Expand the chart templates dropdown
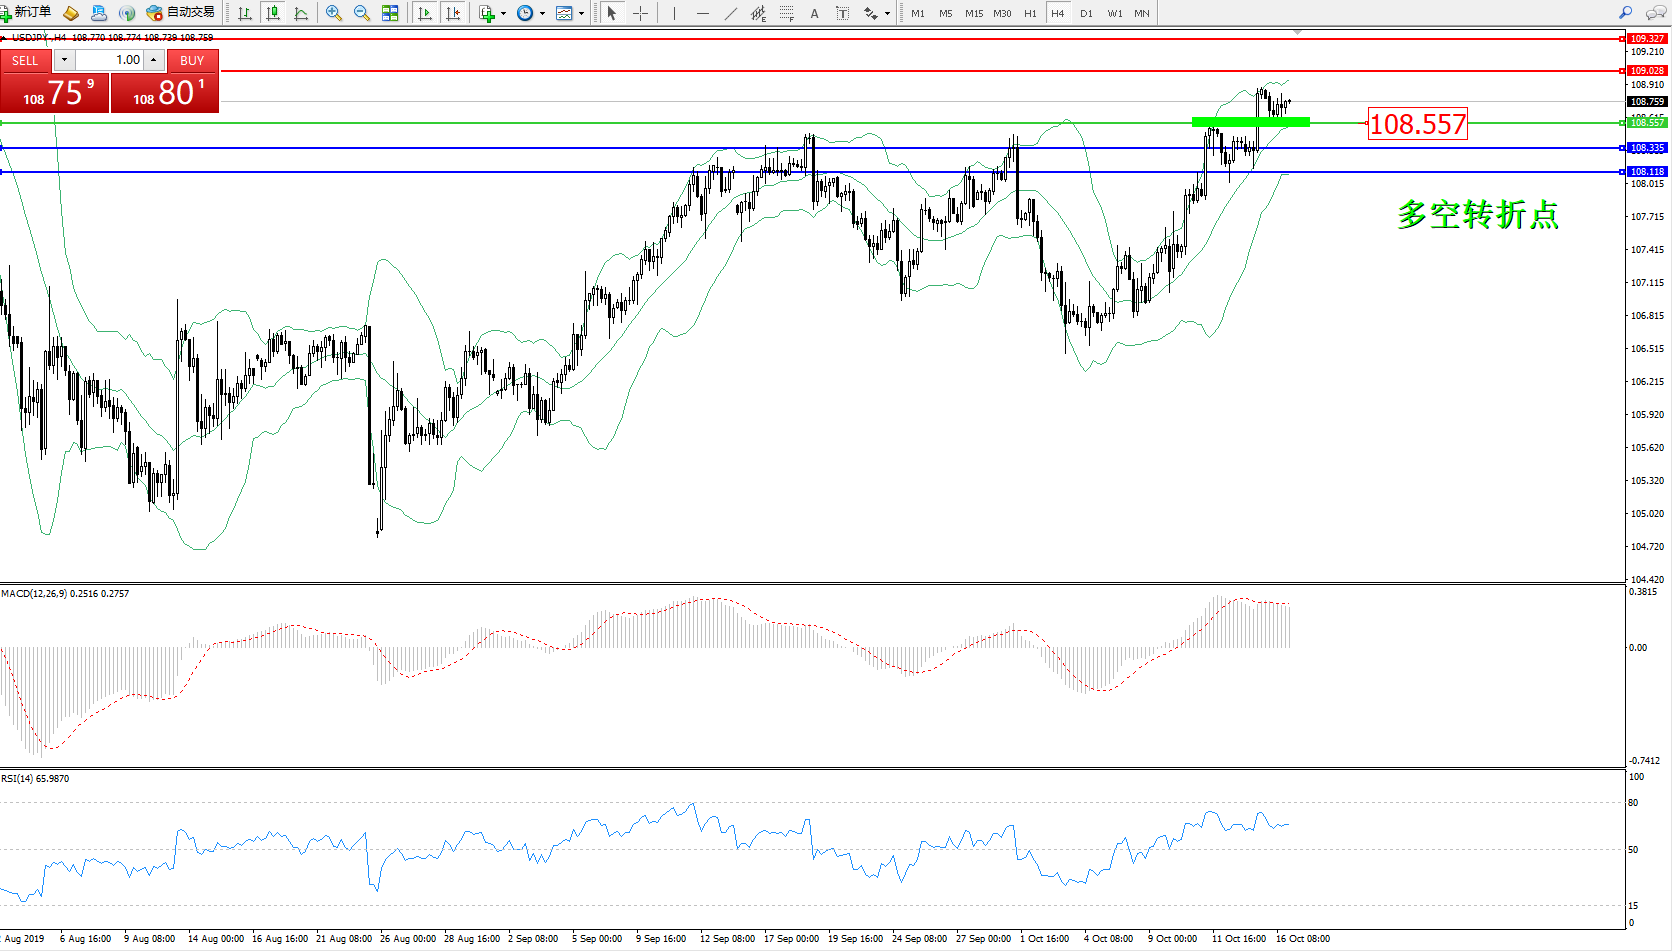 click(581, 13)
